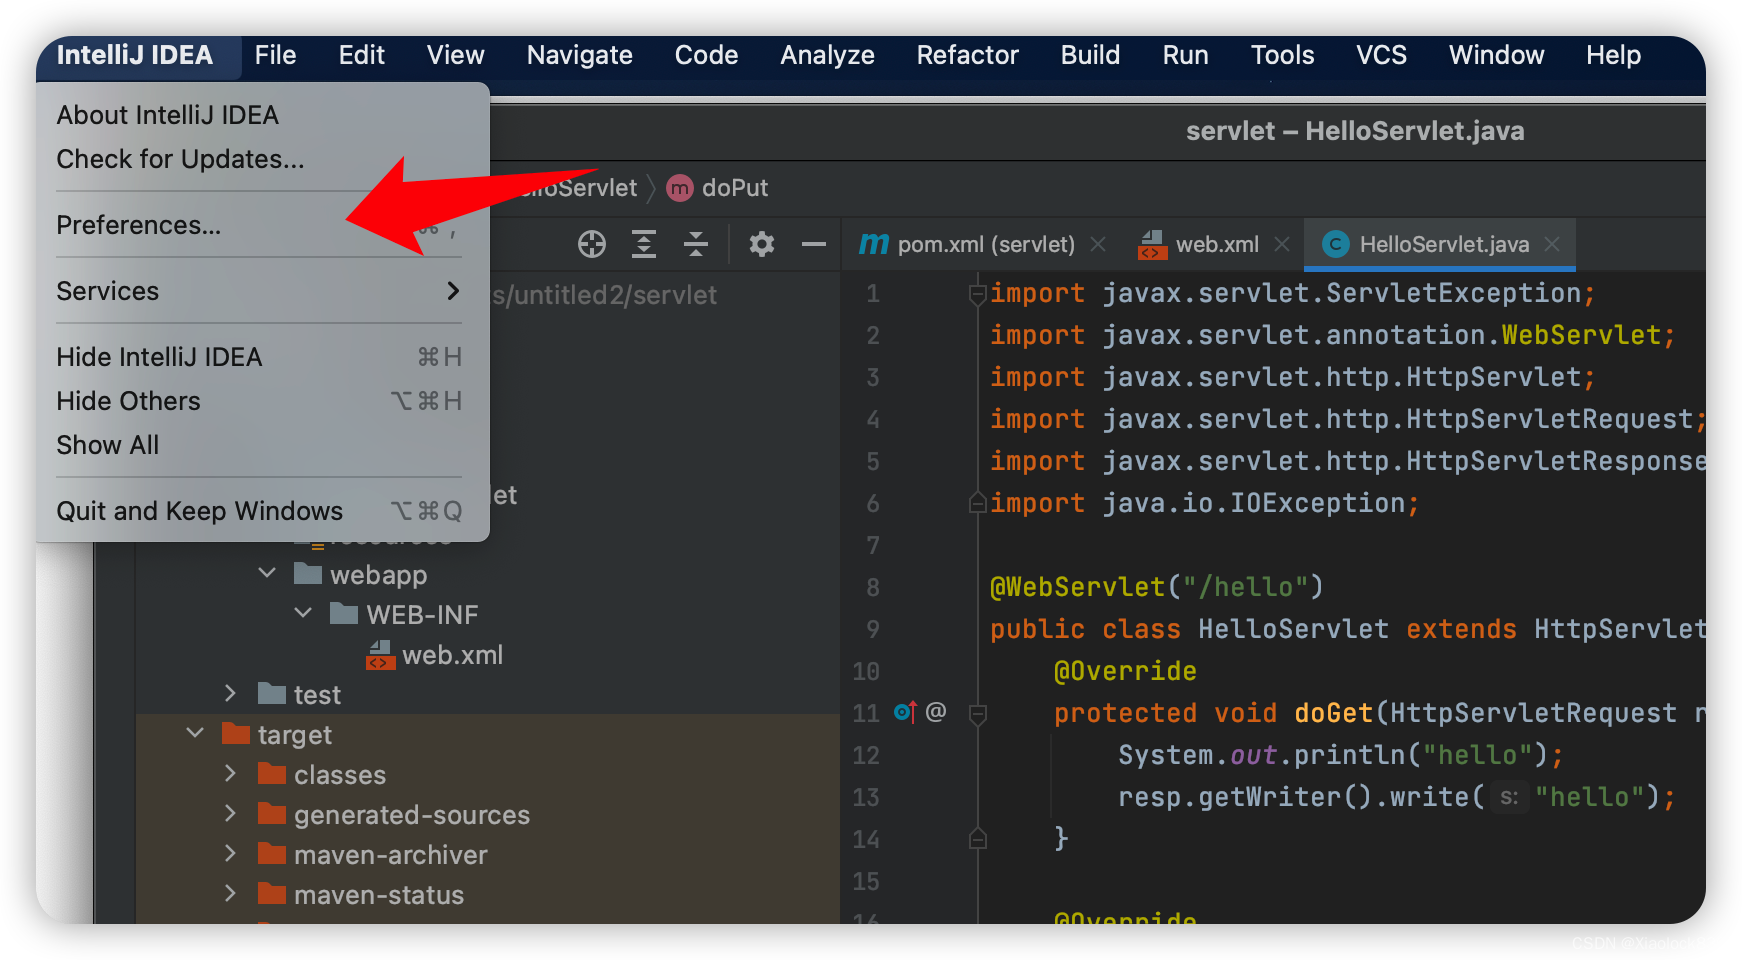1742x960 pixels.
Task: Expand the classes folder
Action: pyautogui.click(x=230, y=773)
